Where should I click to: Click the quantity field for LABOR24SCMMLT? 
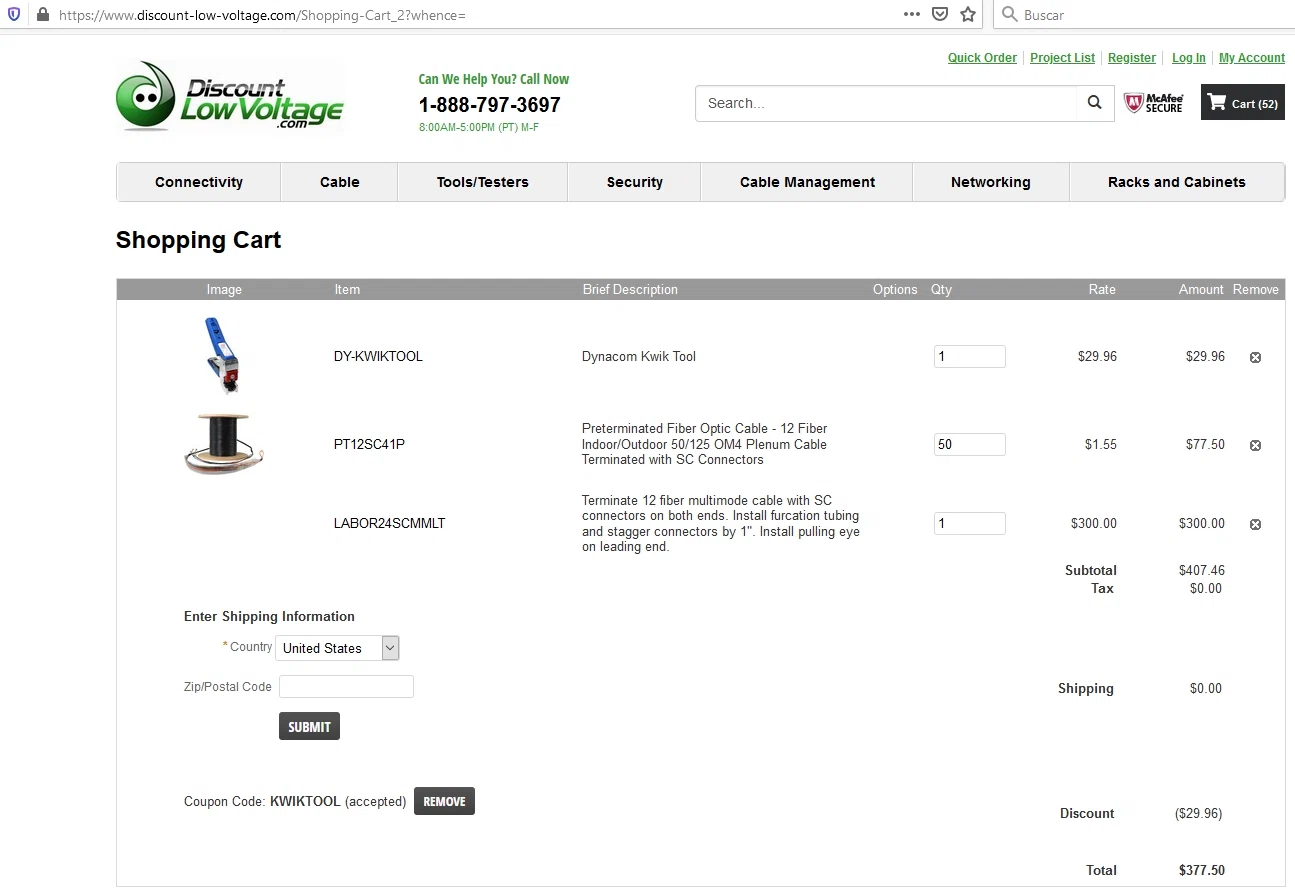[x=970, y=523]
